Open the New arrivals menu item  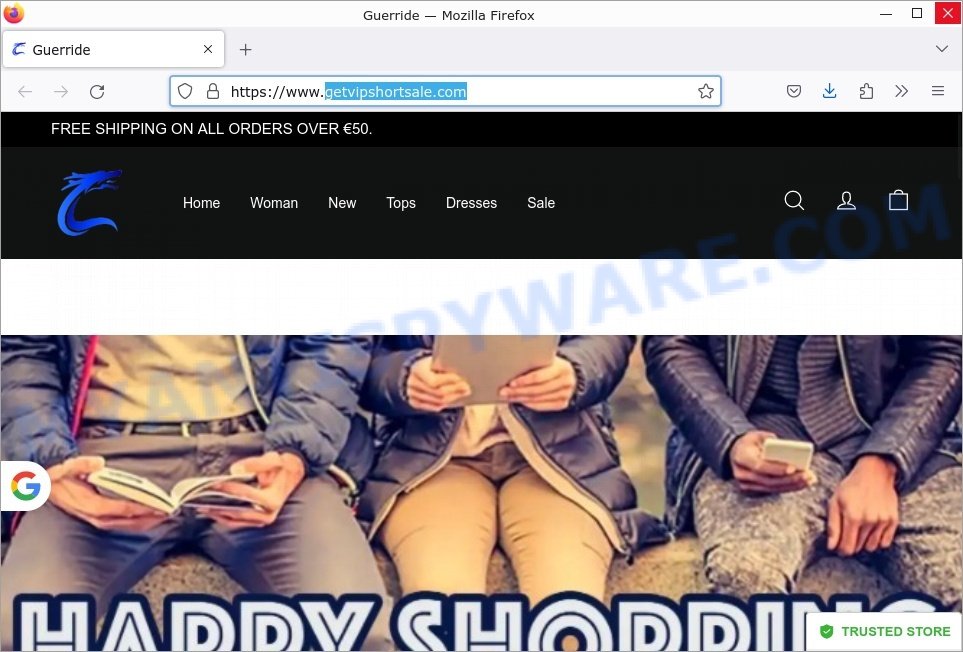coord(342,203)
